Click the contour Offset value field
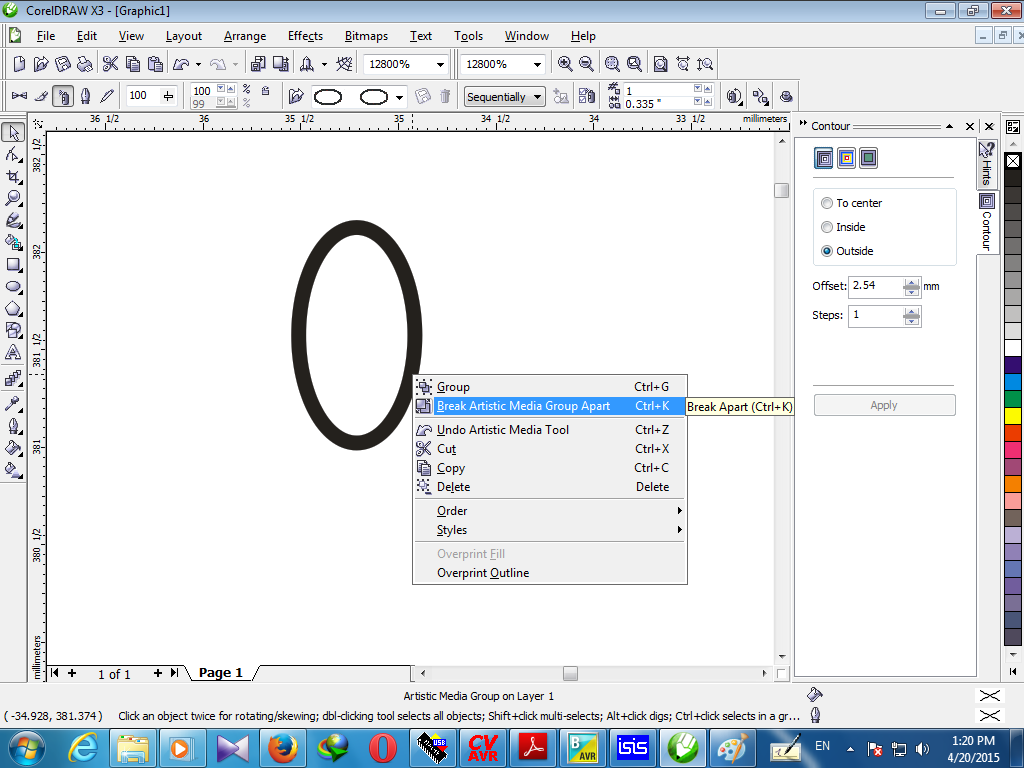The width and height of the screenshot is (1024, 768). tap(875, 286)
